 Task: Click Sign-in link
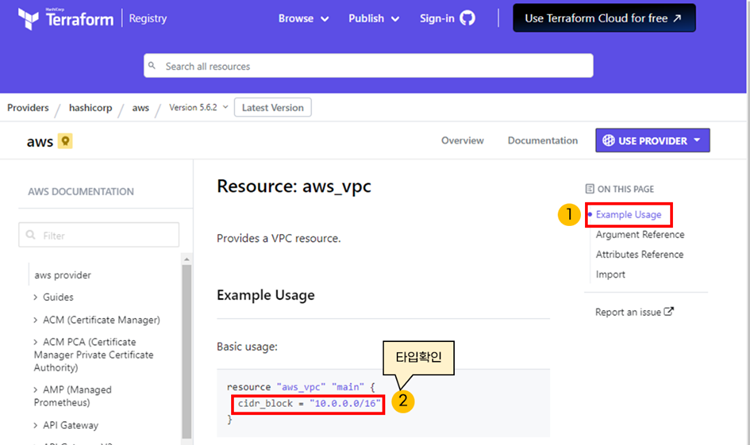[x=437, y=19]
